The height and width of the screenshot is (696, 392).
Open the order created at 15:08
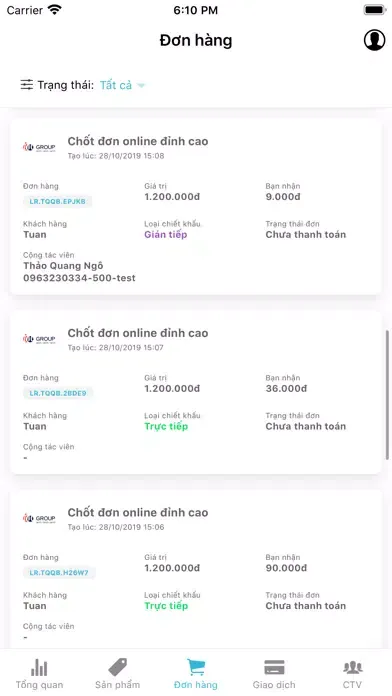coord(195,206)
